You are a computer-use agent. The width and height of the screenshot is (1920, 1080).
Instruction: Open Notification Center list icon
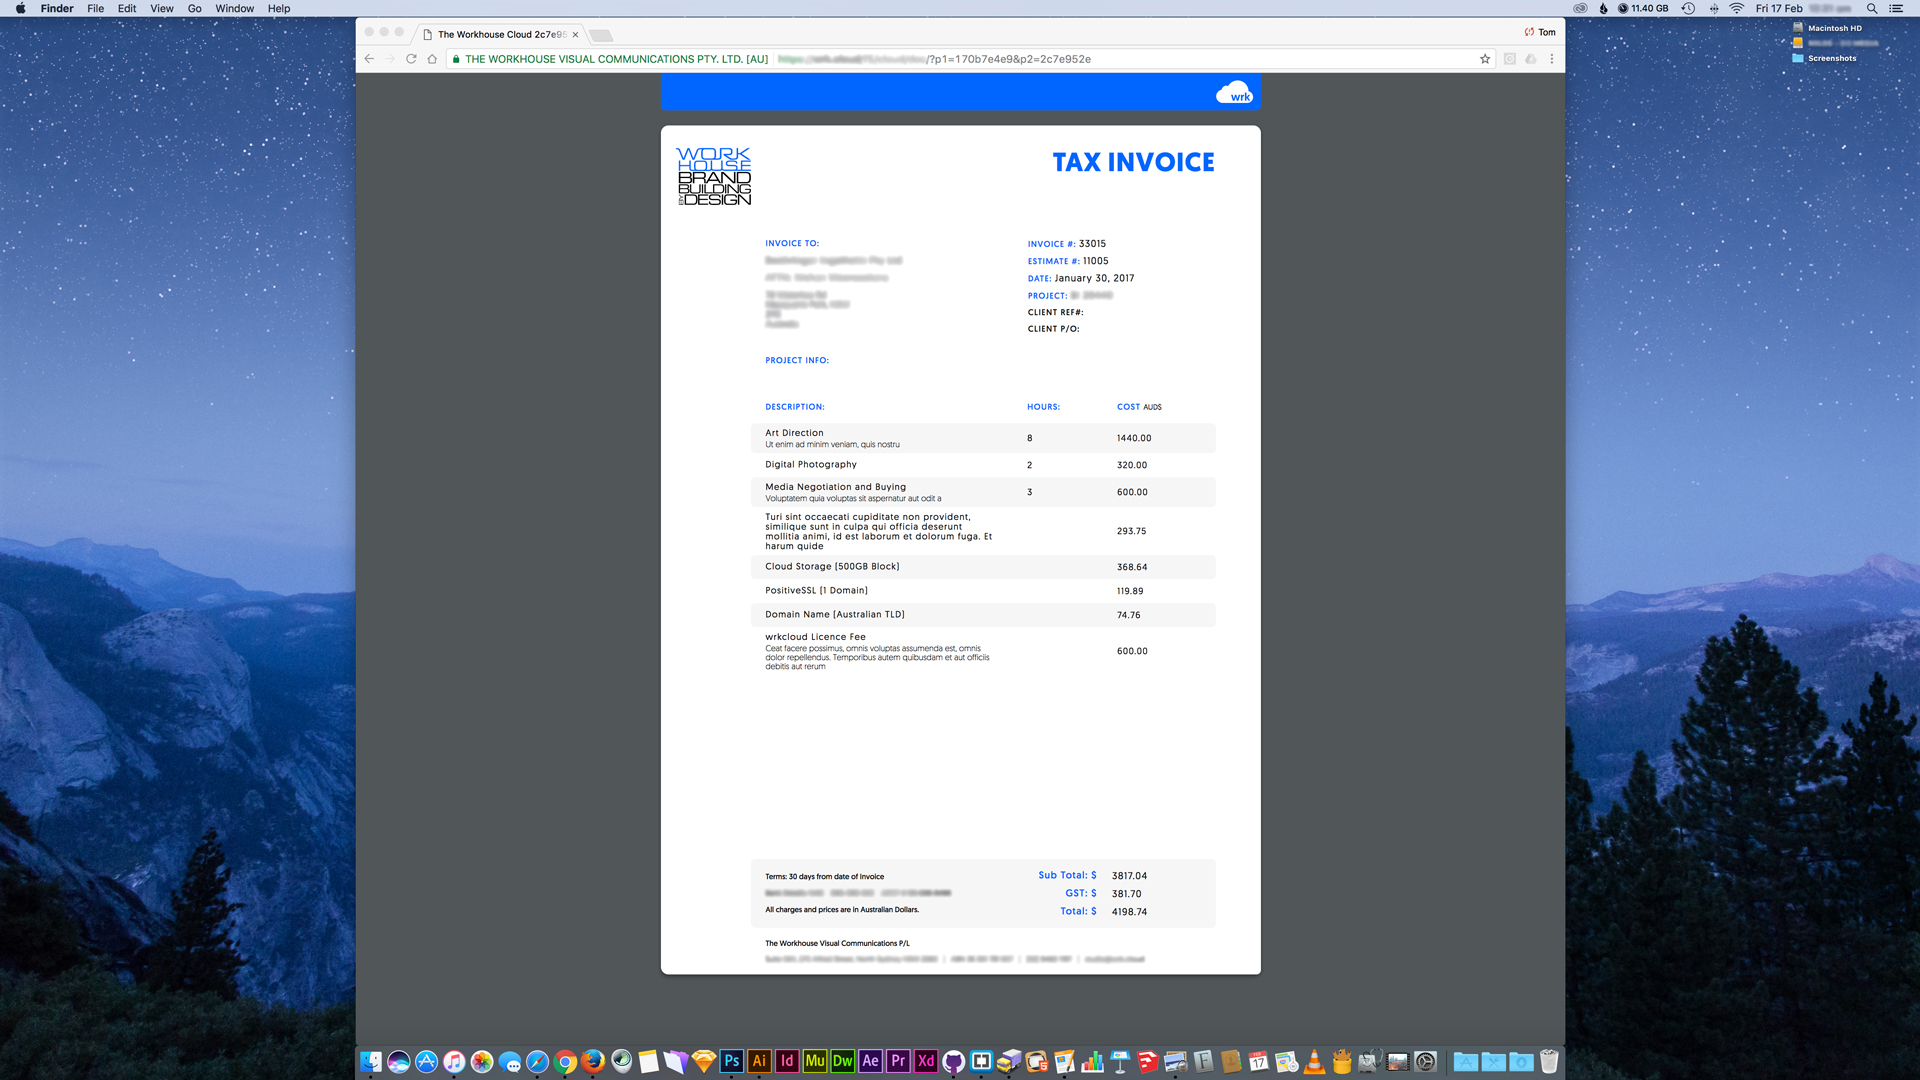[1896, 8]
